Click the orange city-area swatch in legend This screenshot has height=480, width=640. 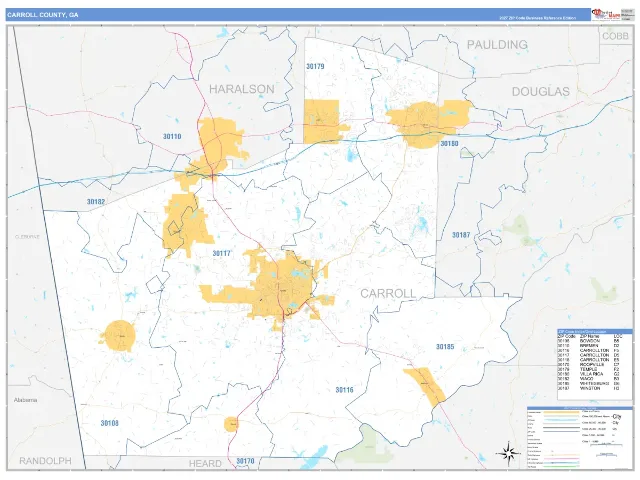click(x=562, y=412)
